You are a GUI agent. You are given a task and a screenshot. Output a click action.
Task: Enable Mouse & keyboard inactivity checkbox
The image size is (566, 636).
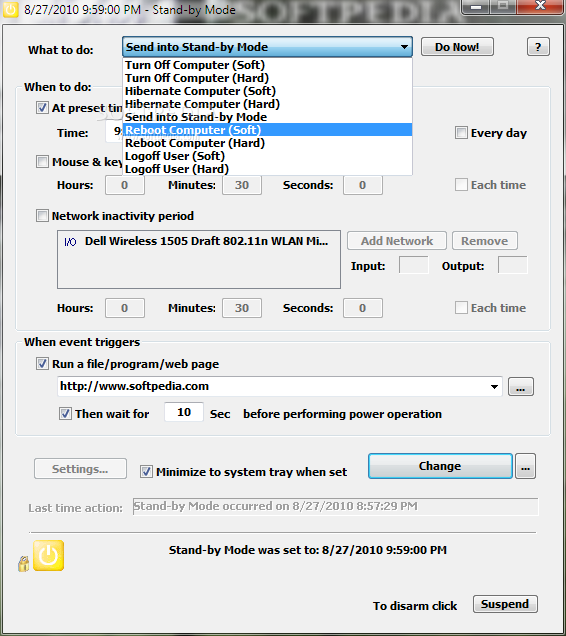[x=42, y=161]
